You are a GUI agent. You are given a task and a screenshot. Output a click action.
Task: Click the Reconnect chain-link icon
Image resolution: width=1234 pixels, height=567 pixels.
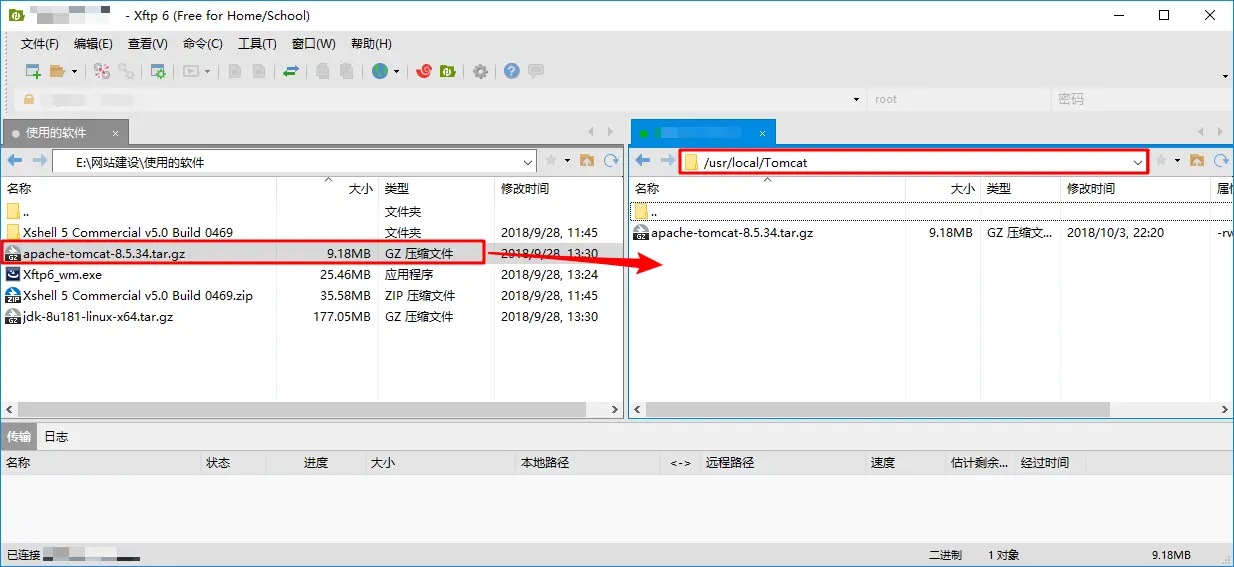(x=126, y=71)
